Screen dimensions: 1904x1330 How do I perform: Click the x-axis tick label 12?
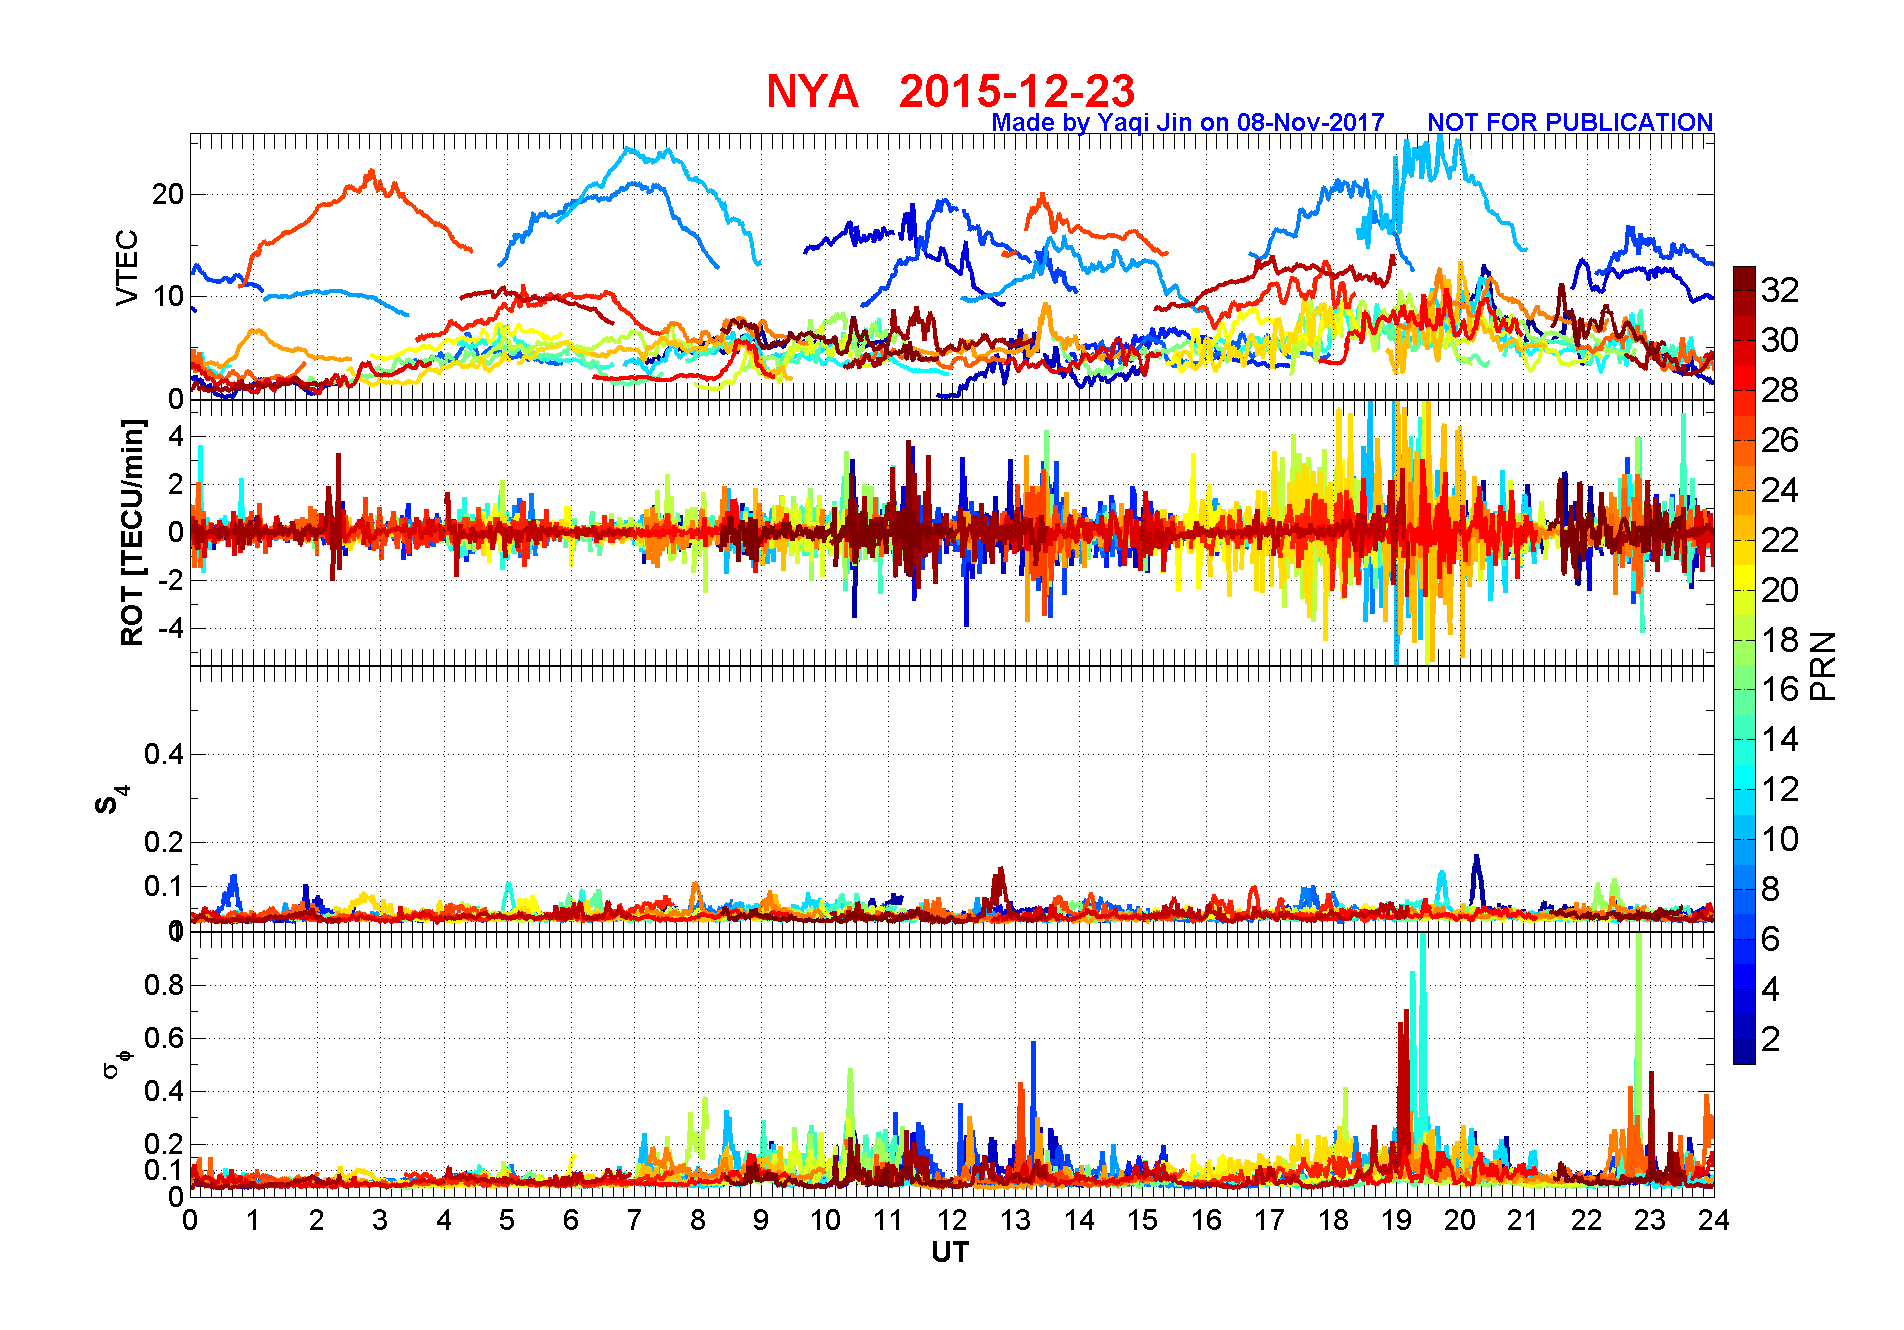[x=952, y=1220]
